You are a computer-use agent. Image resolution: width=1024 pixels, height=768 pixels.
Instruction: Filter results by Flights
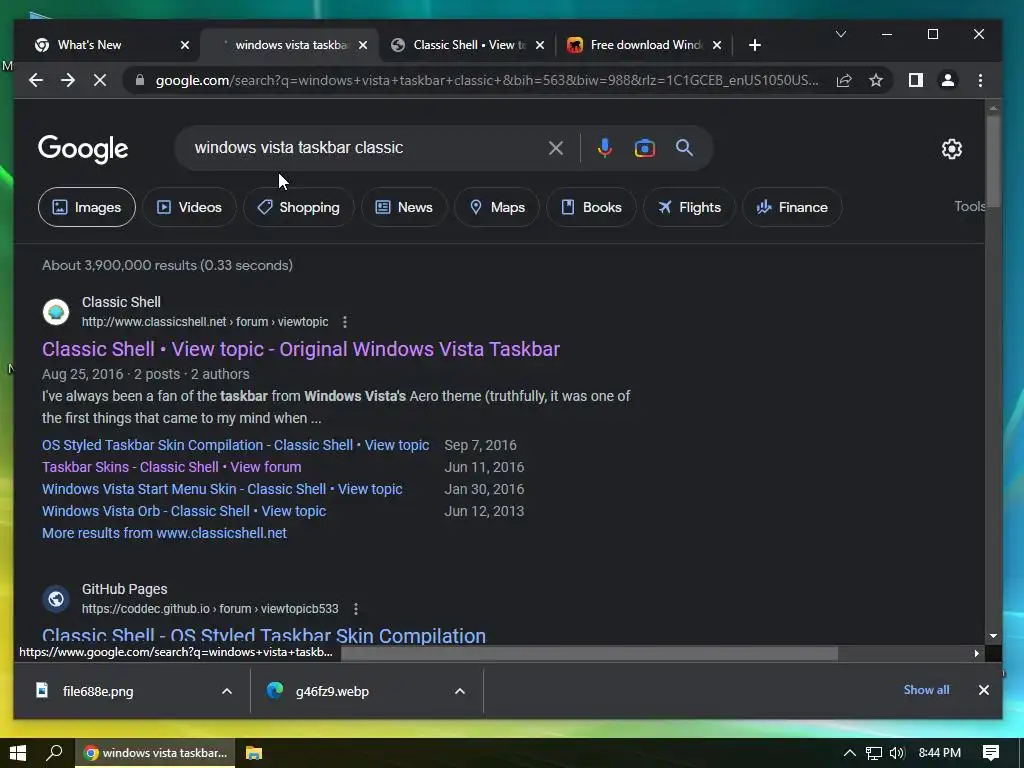[689, 207]
